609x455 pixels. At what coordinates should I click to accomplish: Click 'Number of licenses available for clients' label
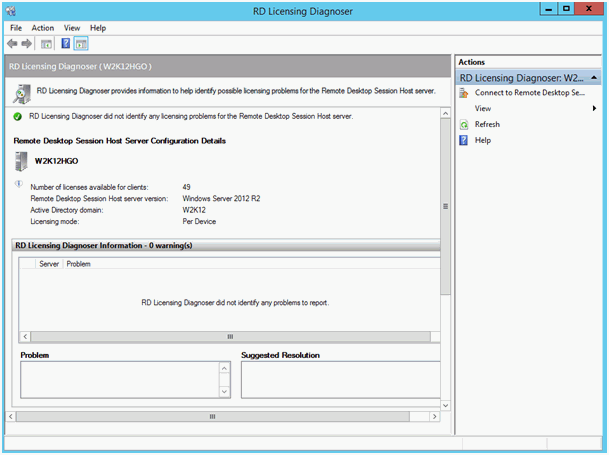(89, 187)
